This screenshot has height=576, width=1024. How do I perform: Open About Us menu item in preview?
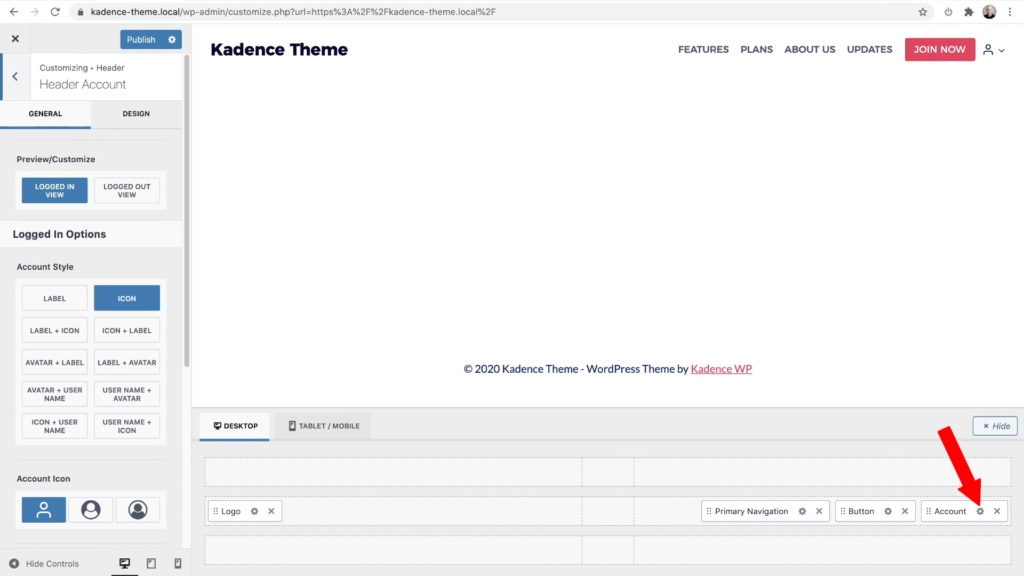810,50
